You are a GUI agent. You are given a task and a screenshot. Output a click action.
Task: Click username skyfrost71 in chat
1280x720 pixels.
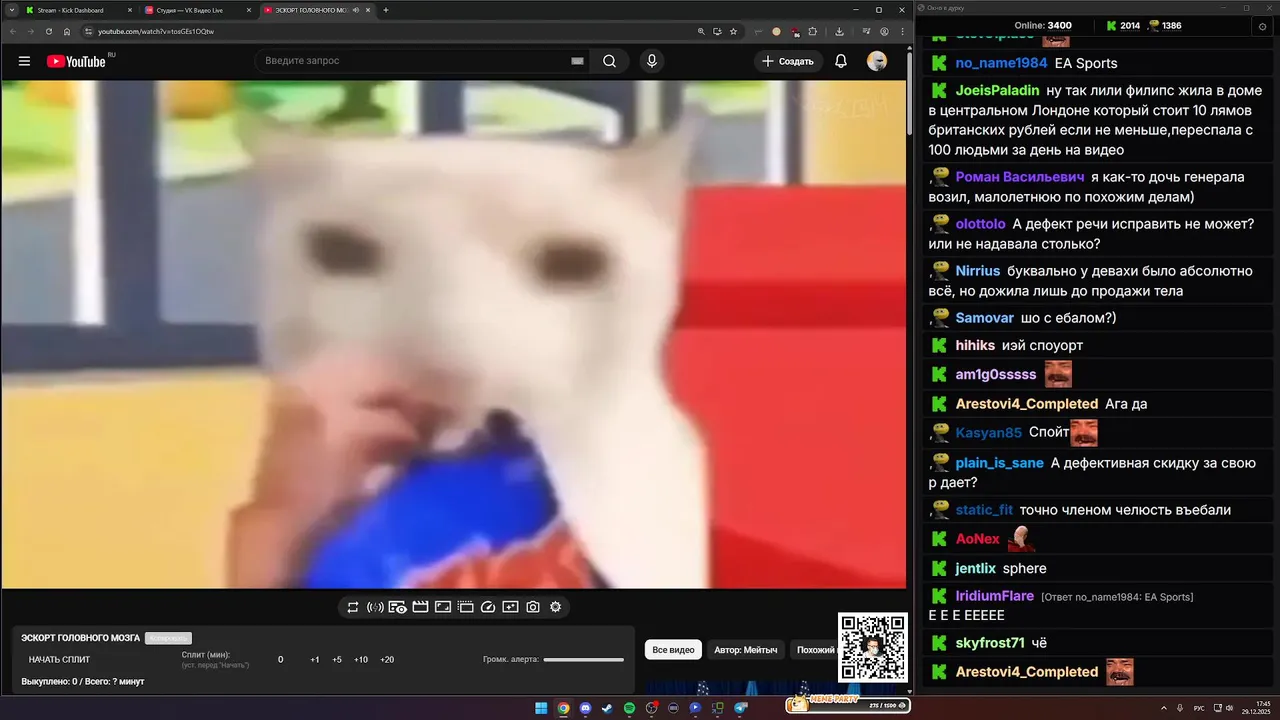point(990,643)
